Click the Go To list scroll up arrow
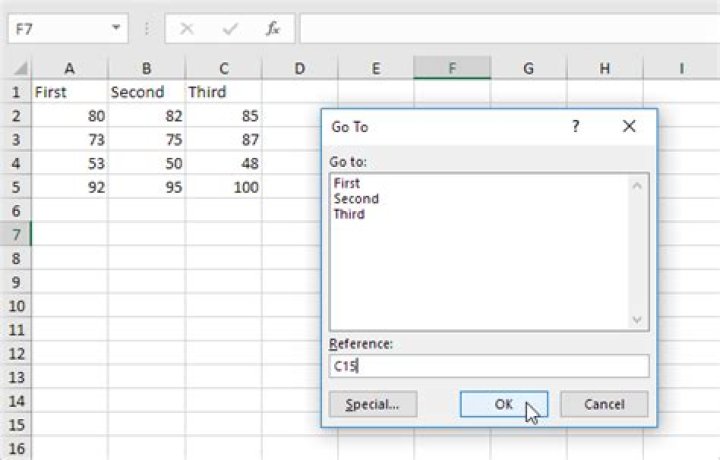This screenshot has height=460, width=720. point(638,184)
